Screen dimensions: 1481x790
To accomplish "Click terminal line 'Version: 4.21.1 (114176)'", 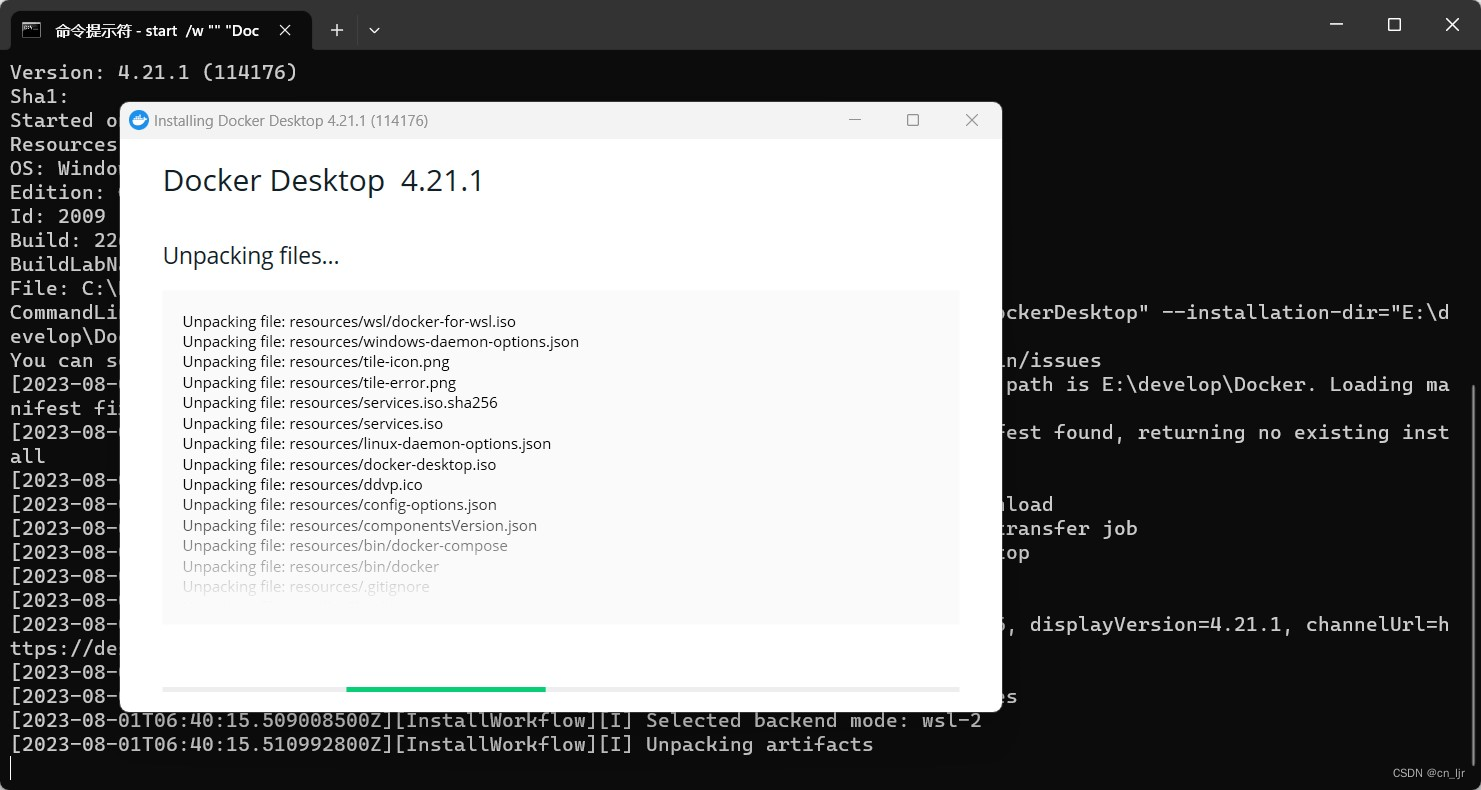I will pos(154,72).
